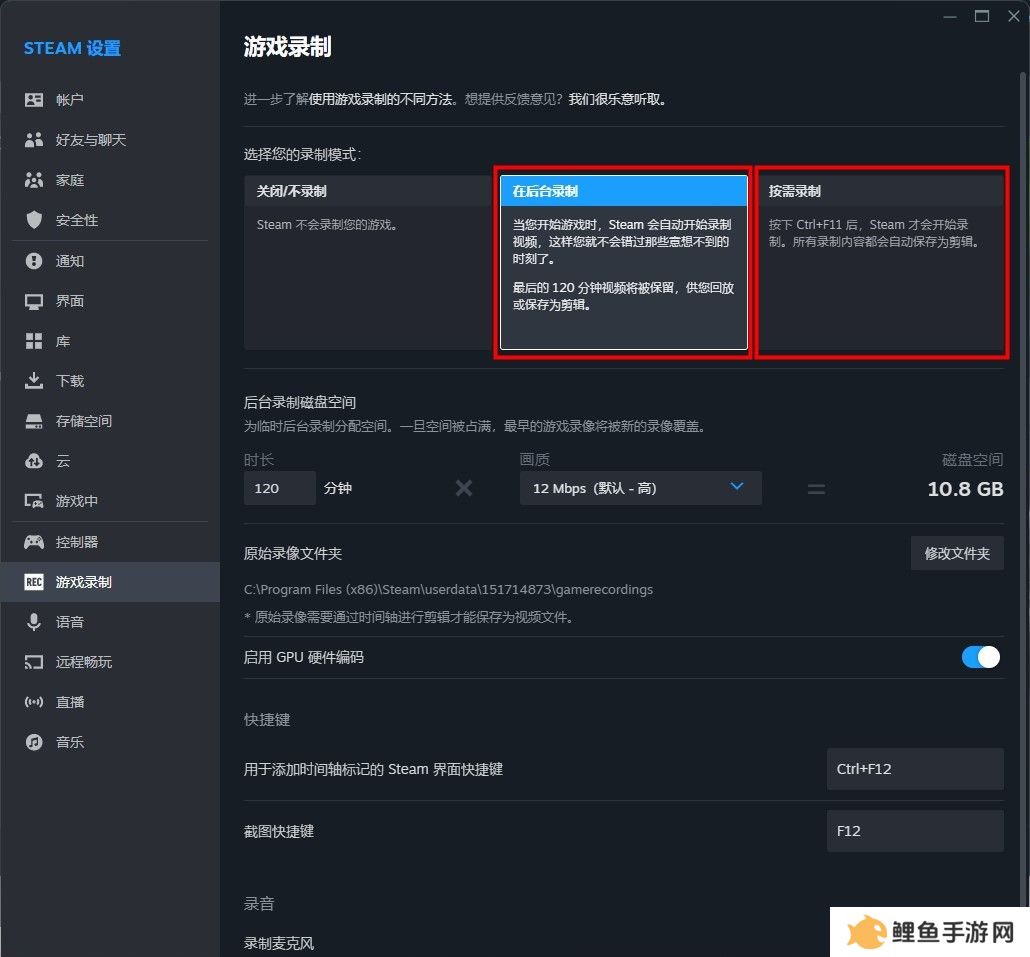Click the 游戏中 in-game overlay icon

coord(34,501)
